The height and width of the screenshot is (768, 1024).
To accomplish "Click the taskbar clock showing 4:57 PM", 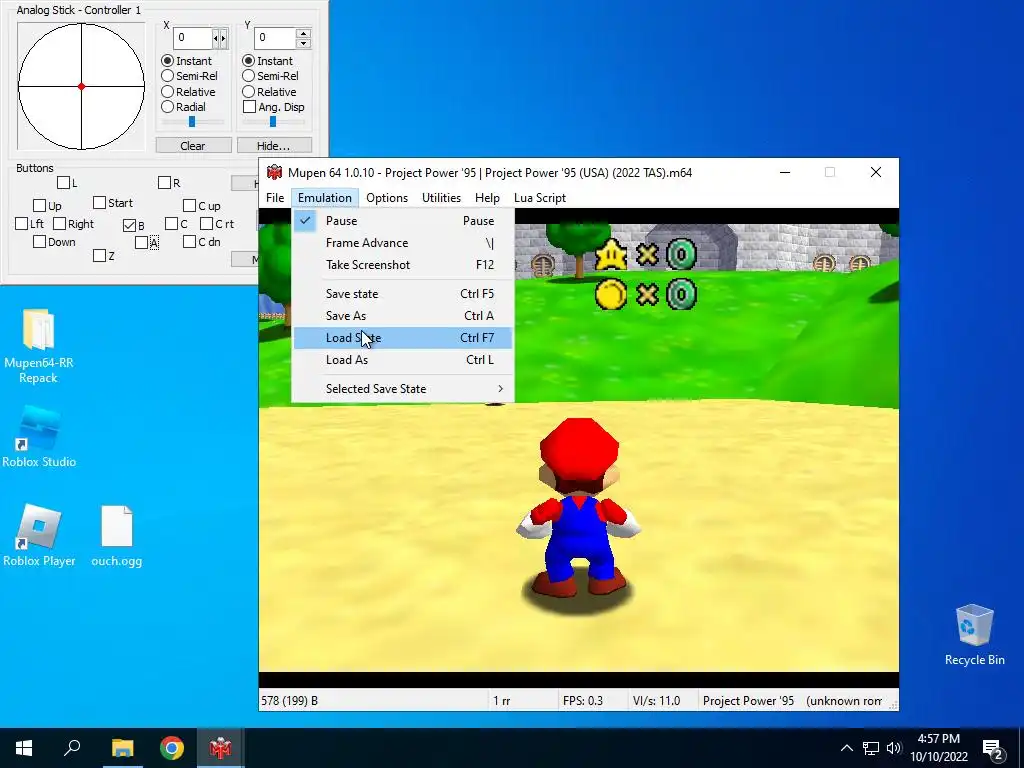I will click(x=938, y=748).
